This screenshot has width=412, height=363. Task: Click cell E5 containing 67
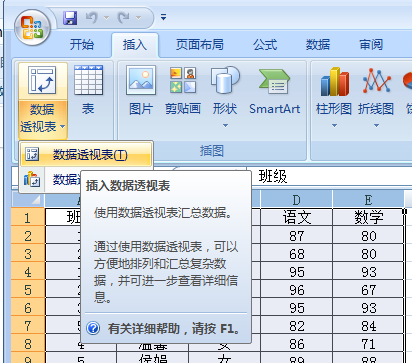[x=368, y=290]
